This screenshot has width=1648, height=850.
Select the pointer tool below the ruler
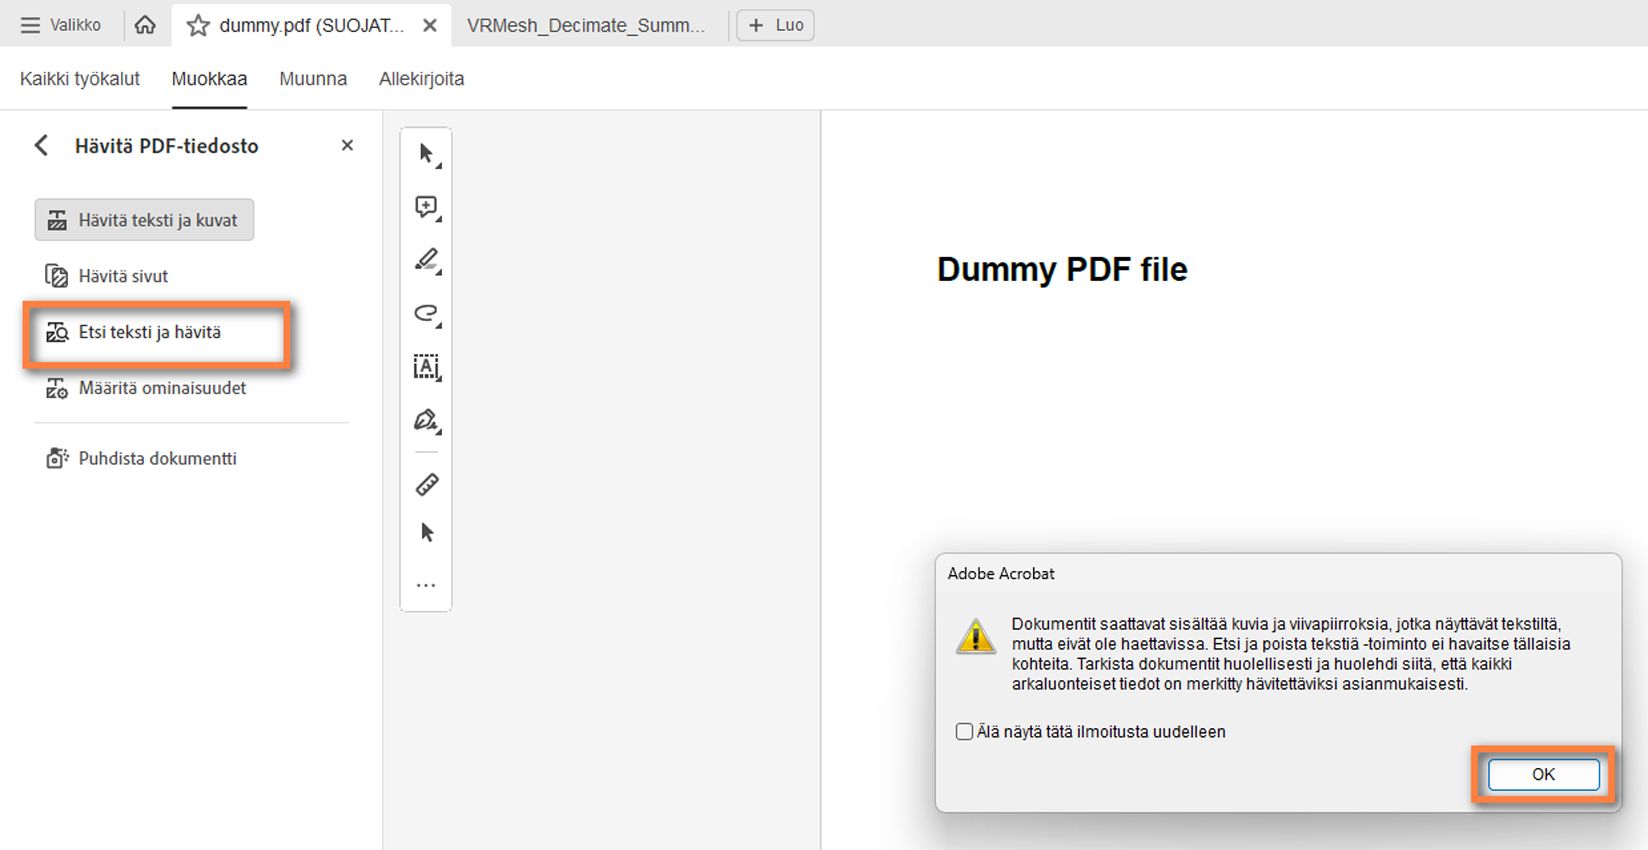point(427,533)
